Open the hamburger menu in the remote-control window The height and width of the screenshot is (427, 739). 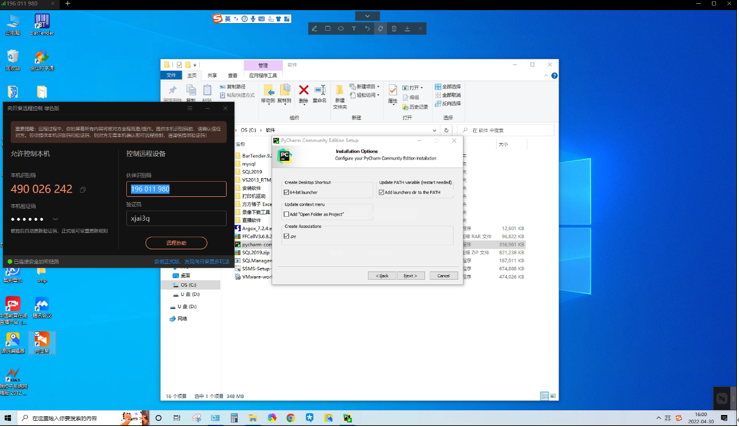190,108
